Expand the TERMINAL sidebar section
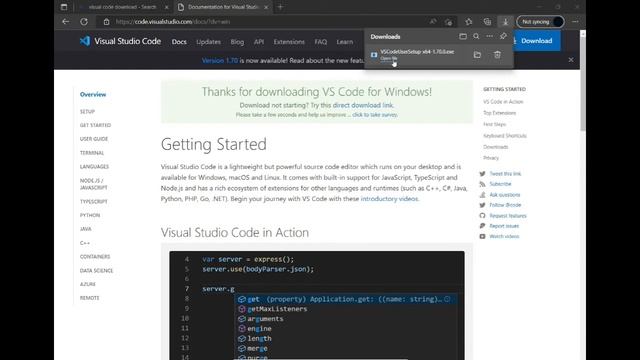Screen dimensions: 640x360 [x=92, y=153]
